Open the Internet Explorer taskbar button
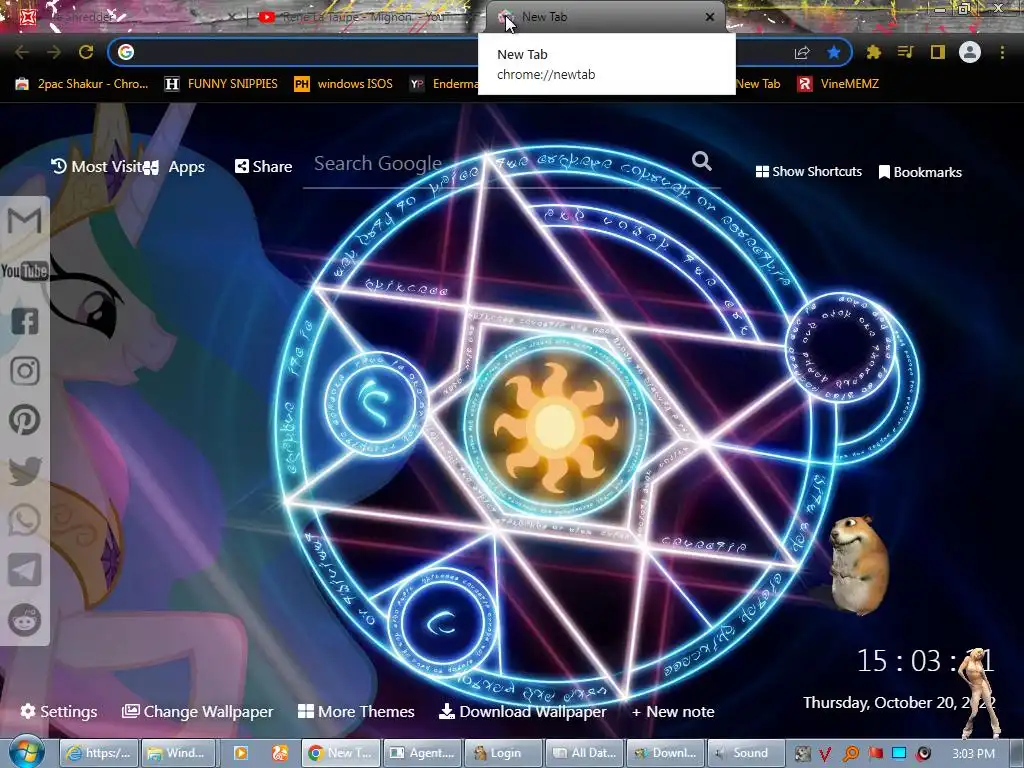 point(100,753)
